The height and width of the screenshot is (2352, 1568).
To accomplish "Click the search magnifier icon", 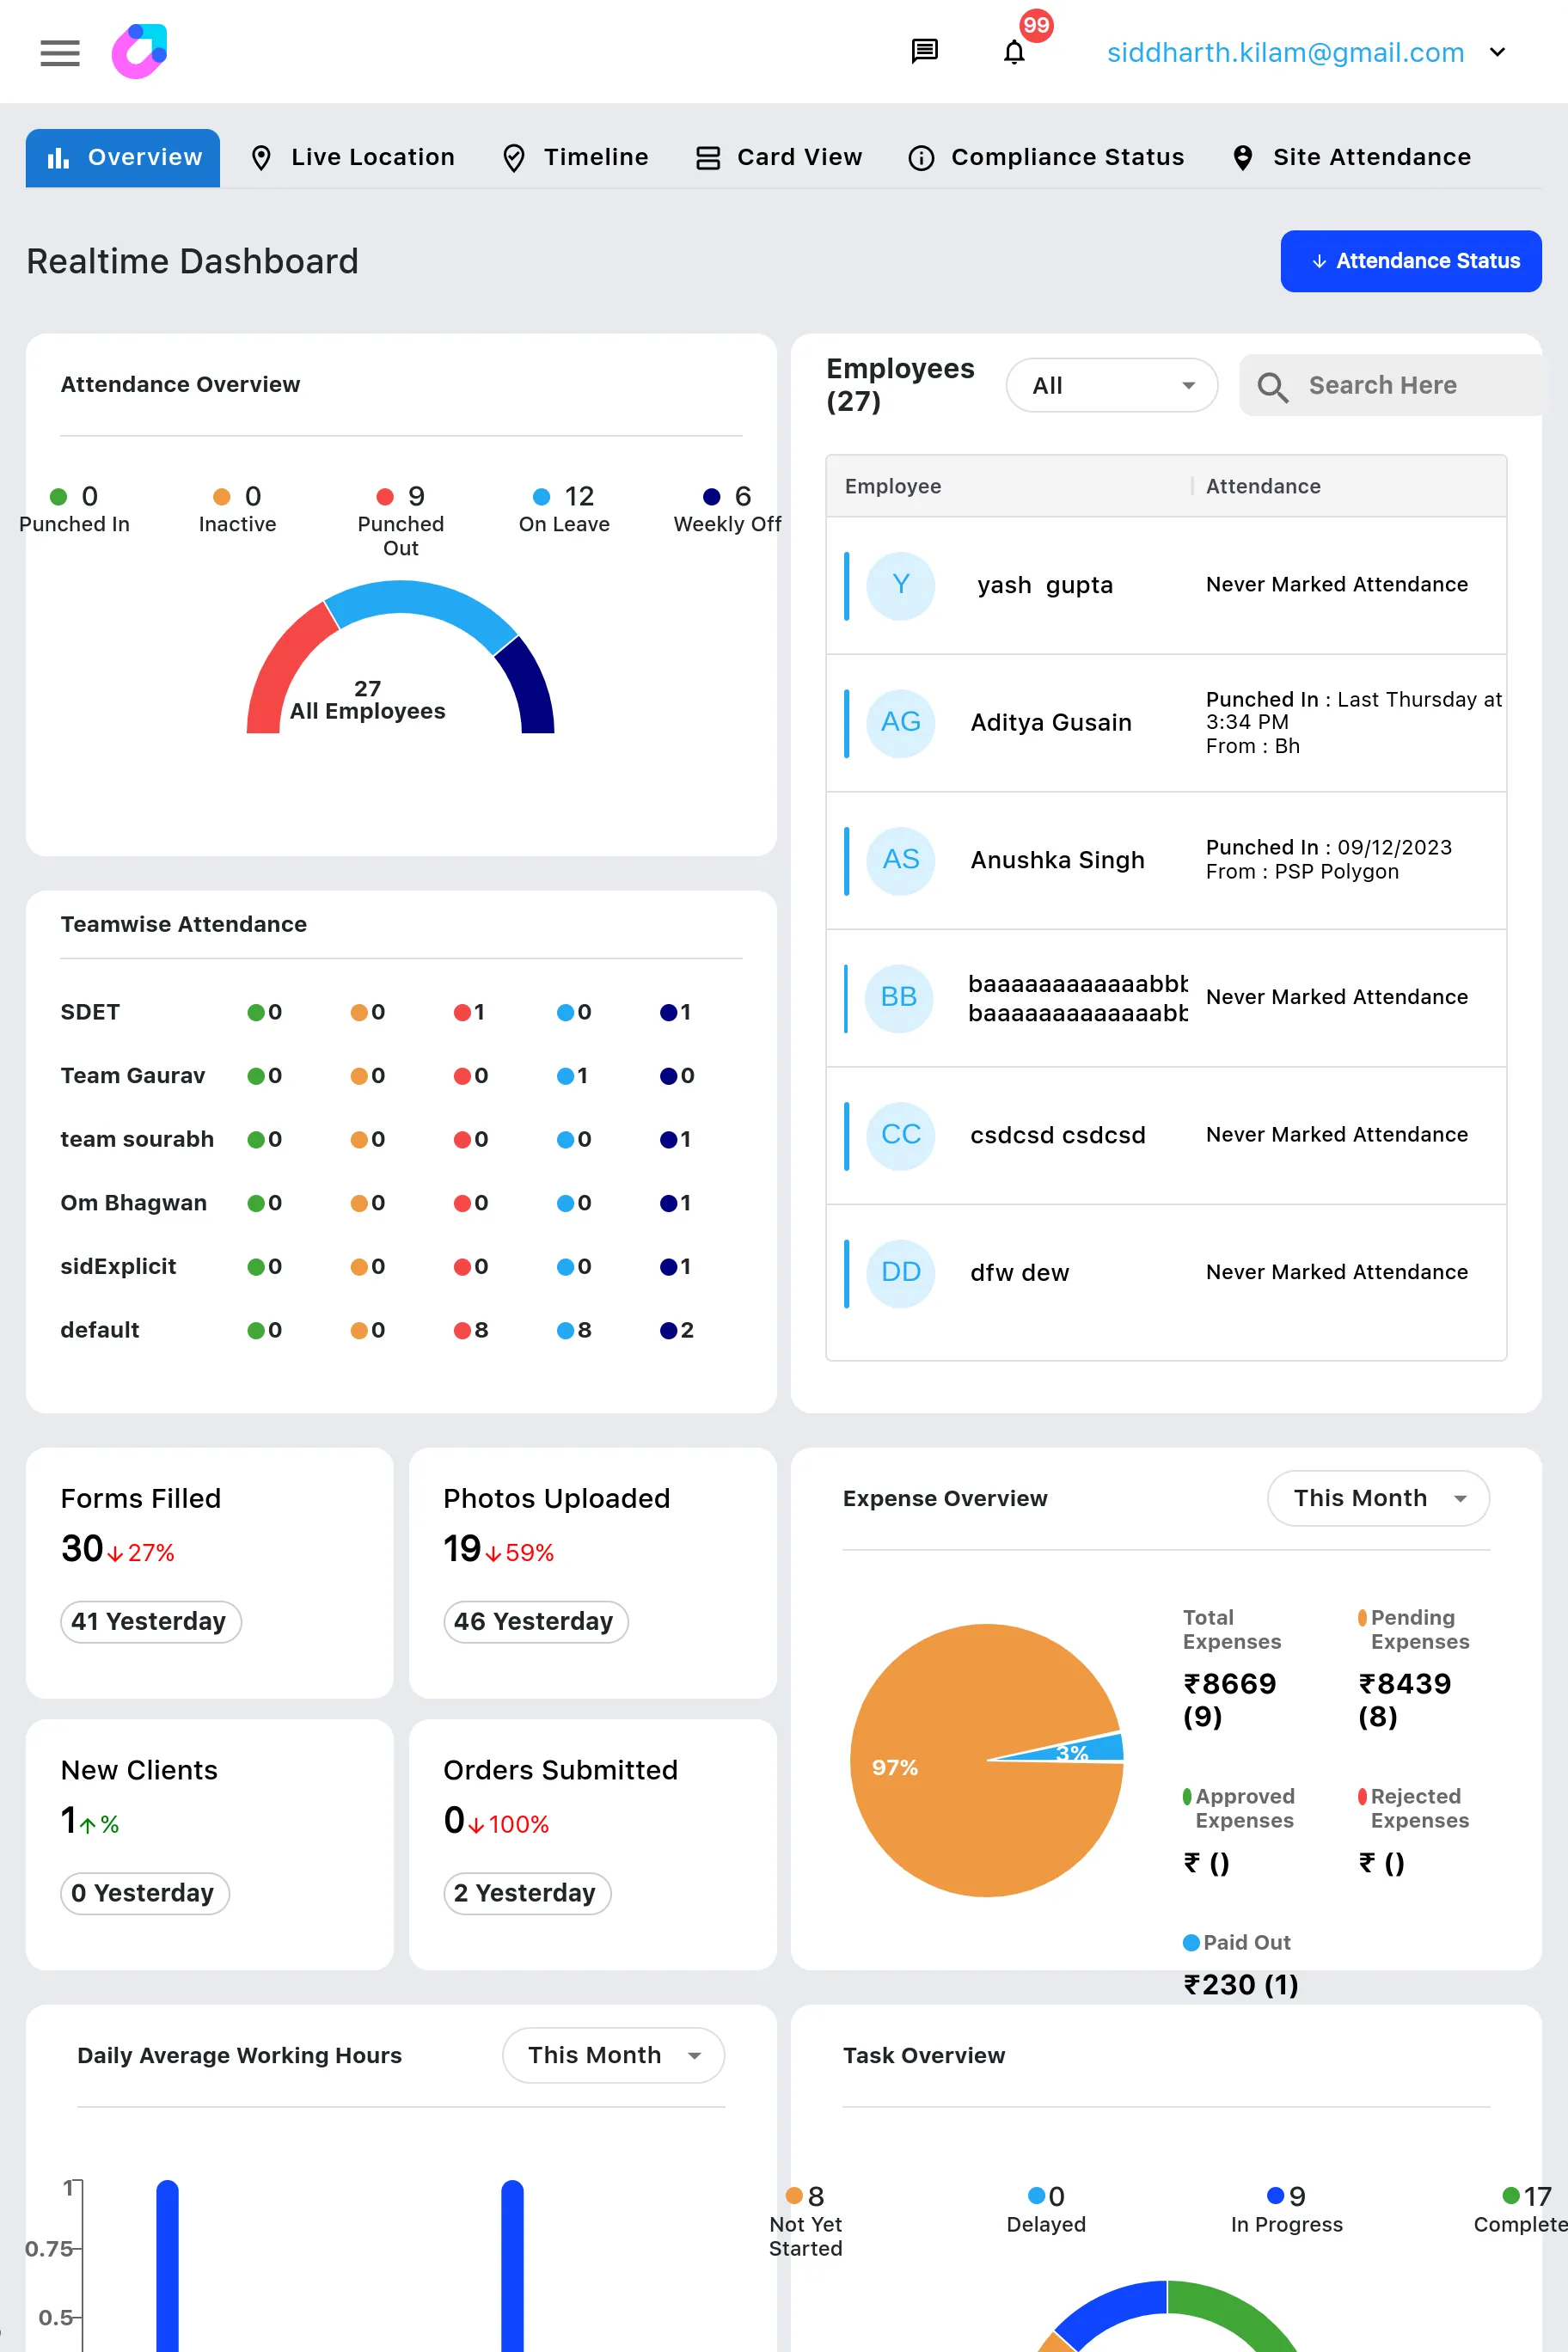I will pyautogui.click(x=1272, y=386).
